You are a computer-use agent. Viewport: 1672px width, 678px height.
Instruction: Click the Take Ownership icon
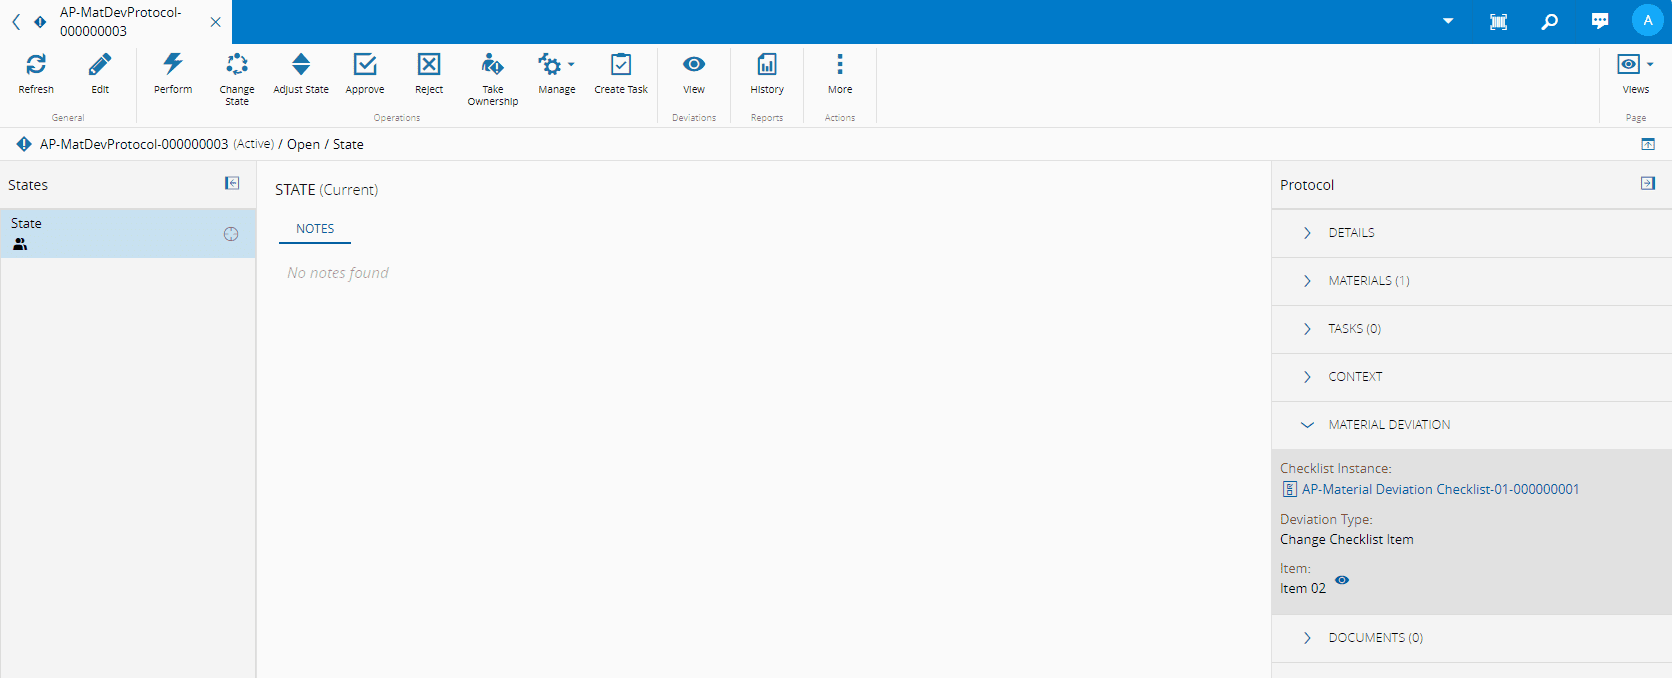pyautogui.click(x=492, y=66)
